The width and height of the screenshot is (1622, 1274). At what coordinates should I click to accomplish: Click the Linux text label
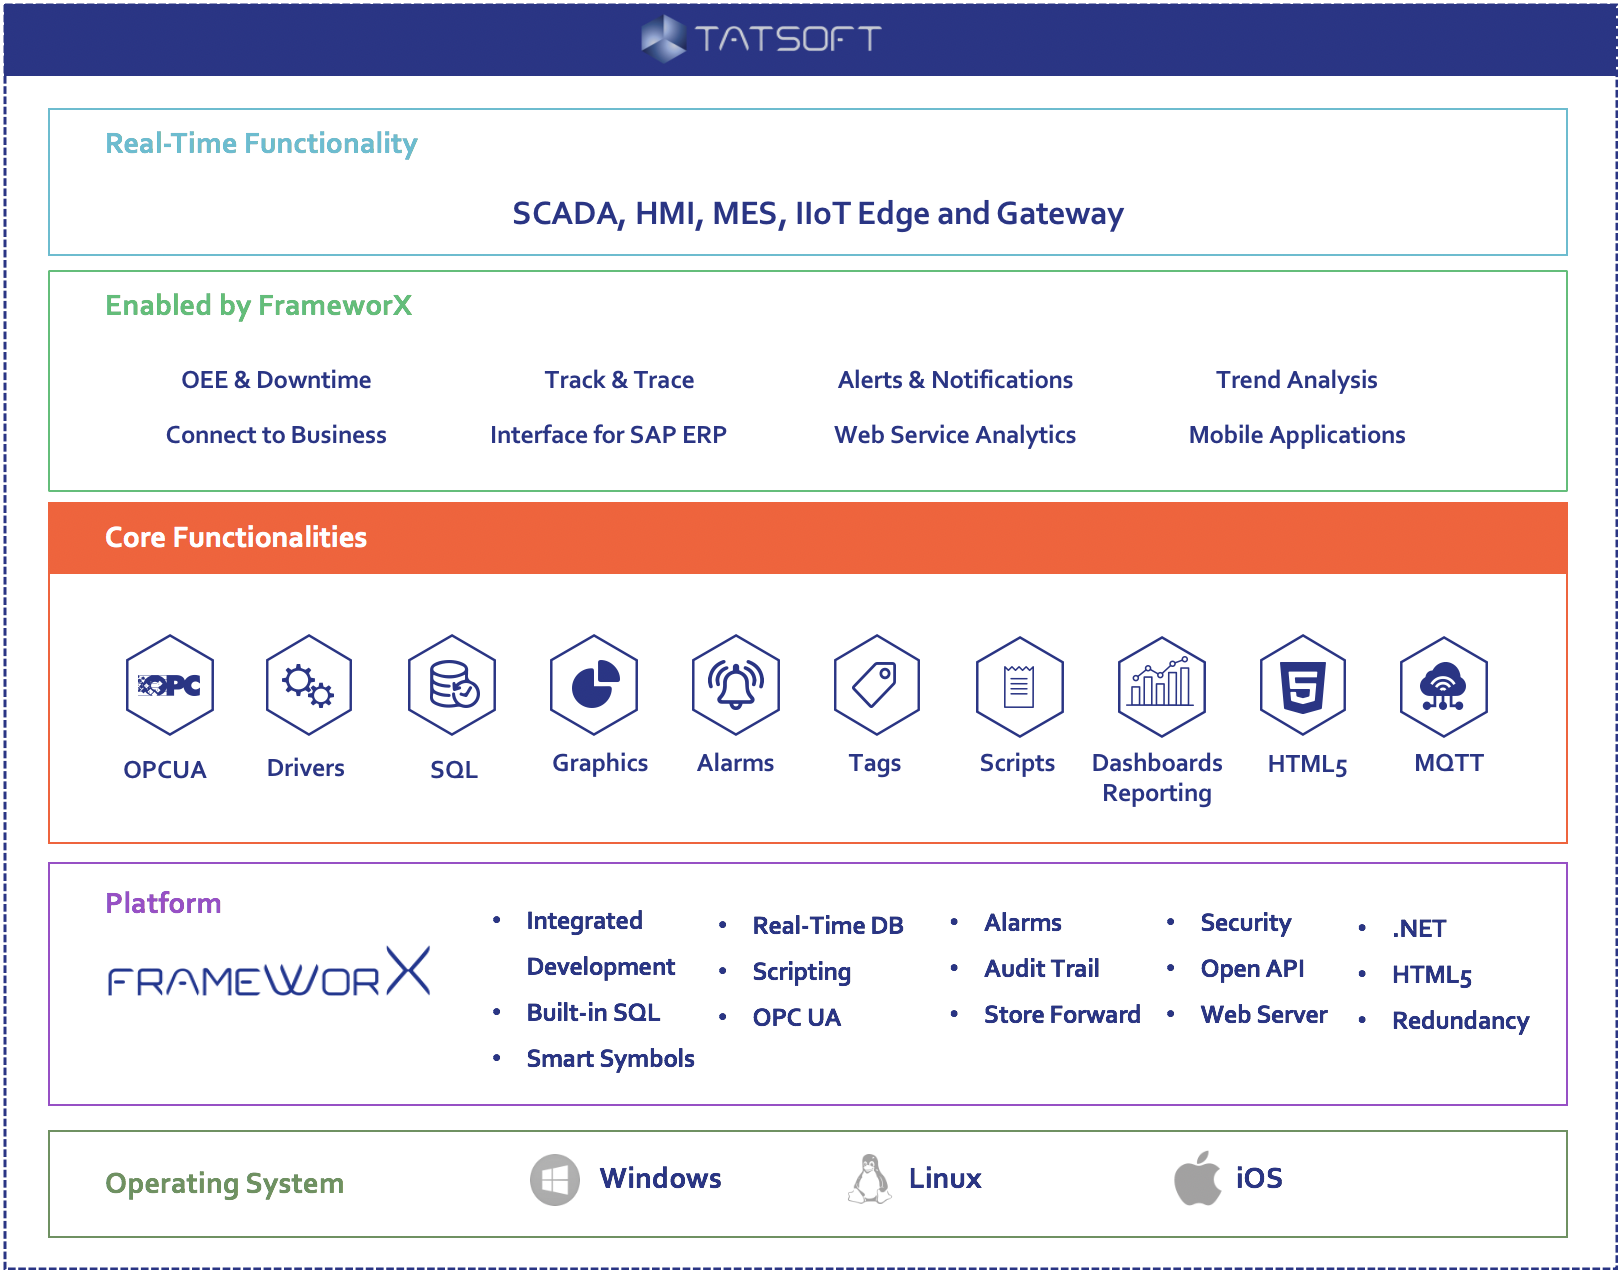944,1179
